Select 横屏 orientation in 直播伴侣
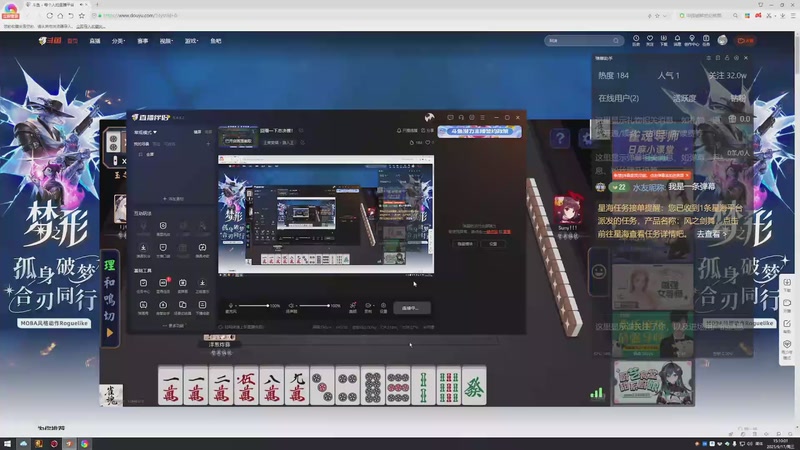The image size is (800, 450). [197, 132]
